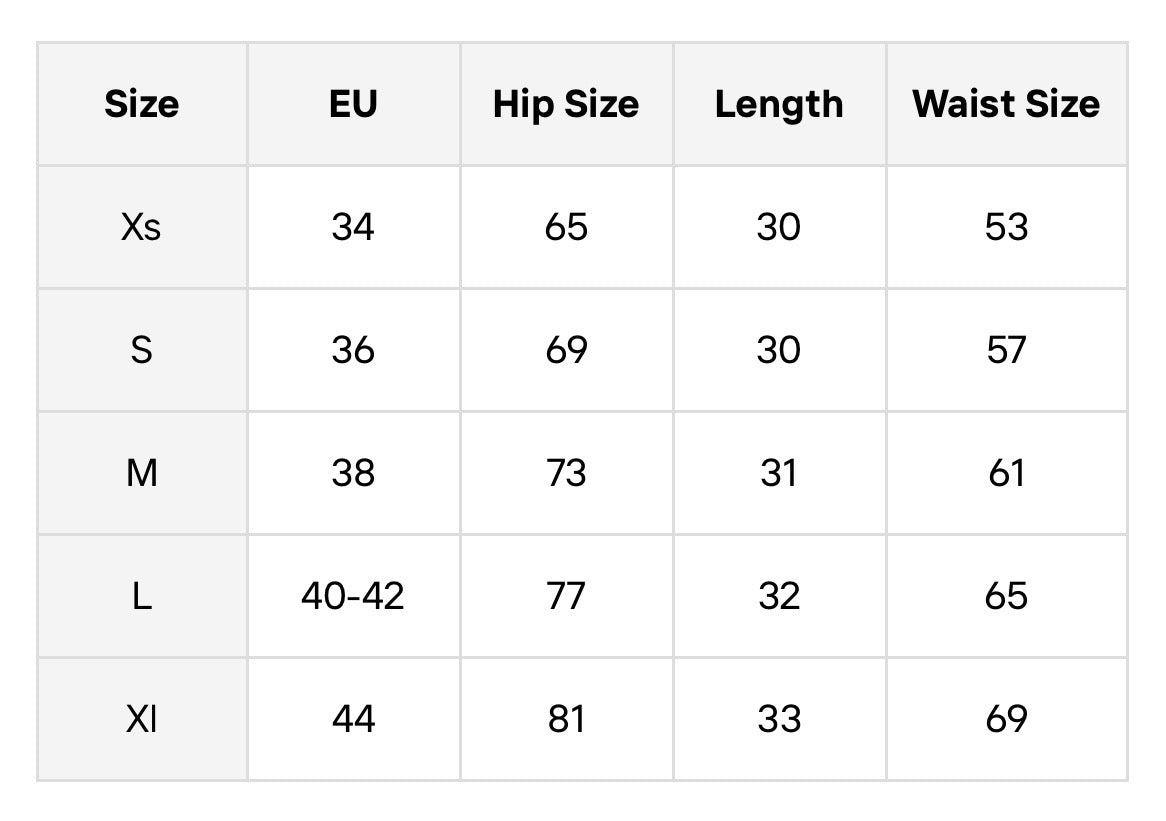1166x821 pixels.
Task: Click the Waist Size column header
Action: 1007,104
